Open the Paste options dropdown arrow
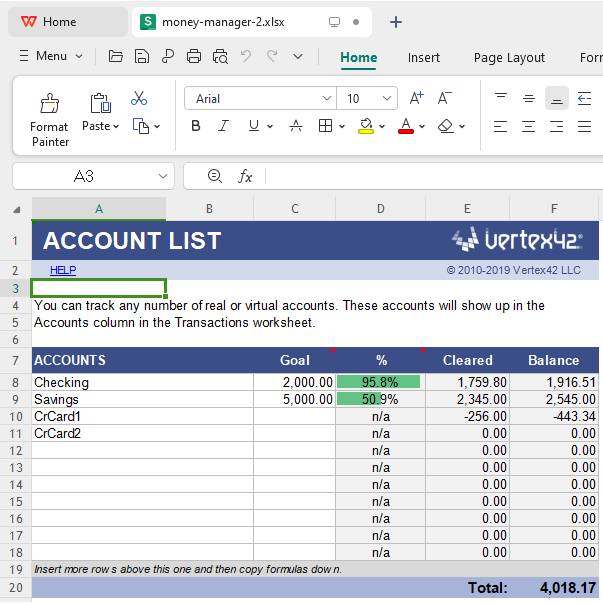 (x=116, y=126)
